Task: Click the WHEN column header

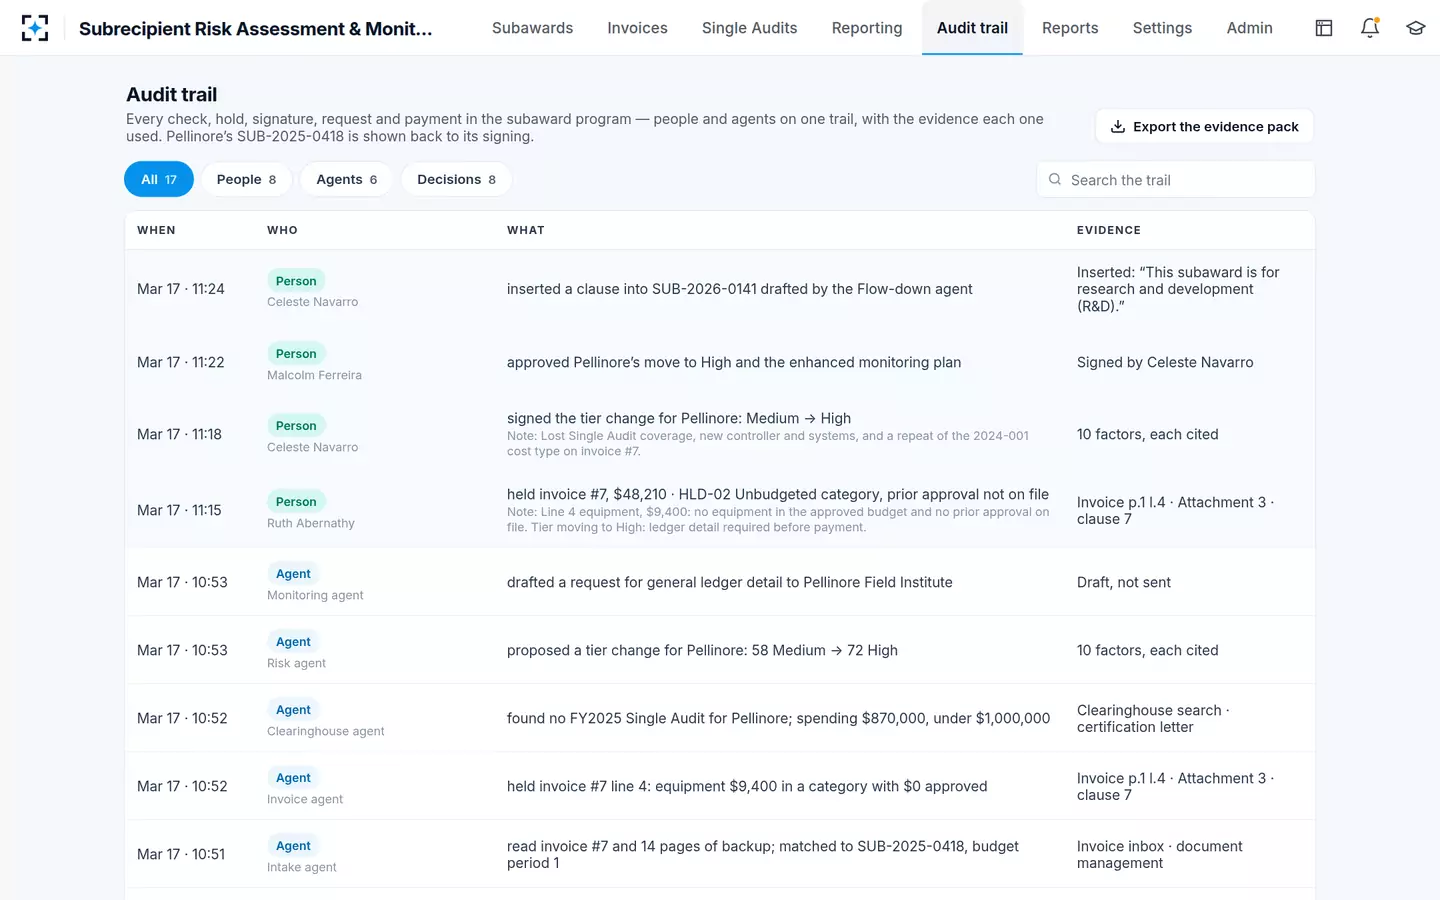Action: point(156,230)
